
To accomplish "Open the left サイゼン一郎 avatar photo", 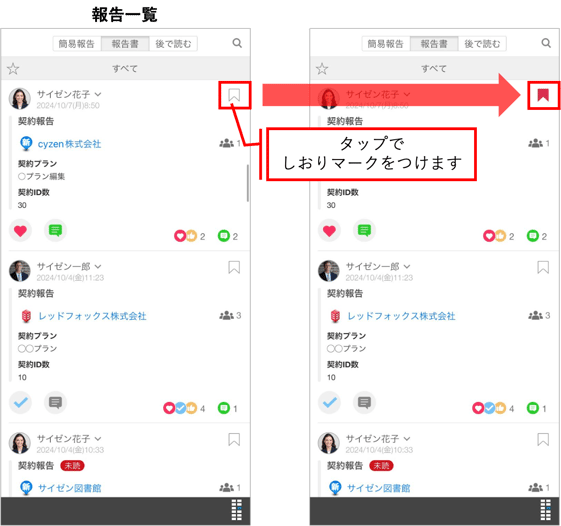I will coord(20,271).
